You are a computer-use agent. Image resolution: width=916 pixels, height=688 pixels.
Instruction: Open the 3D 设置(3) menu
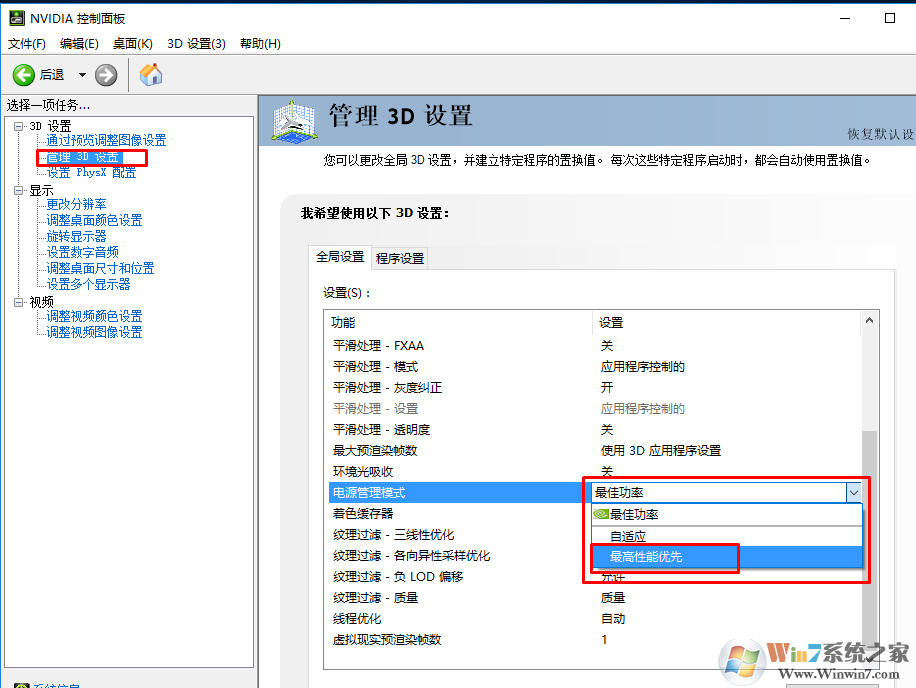point(196,43)
